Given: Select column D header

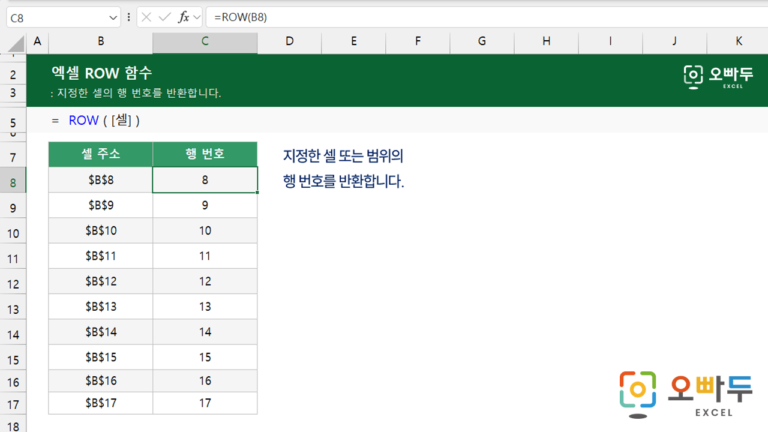Looking at the screenshot, I should coord(289,42).
